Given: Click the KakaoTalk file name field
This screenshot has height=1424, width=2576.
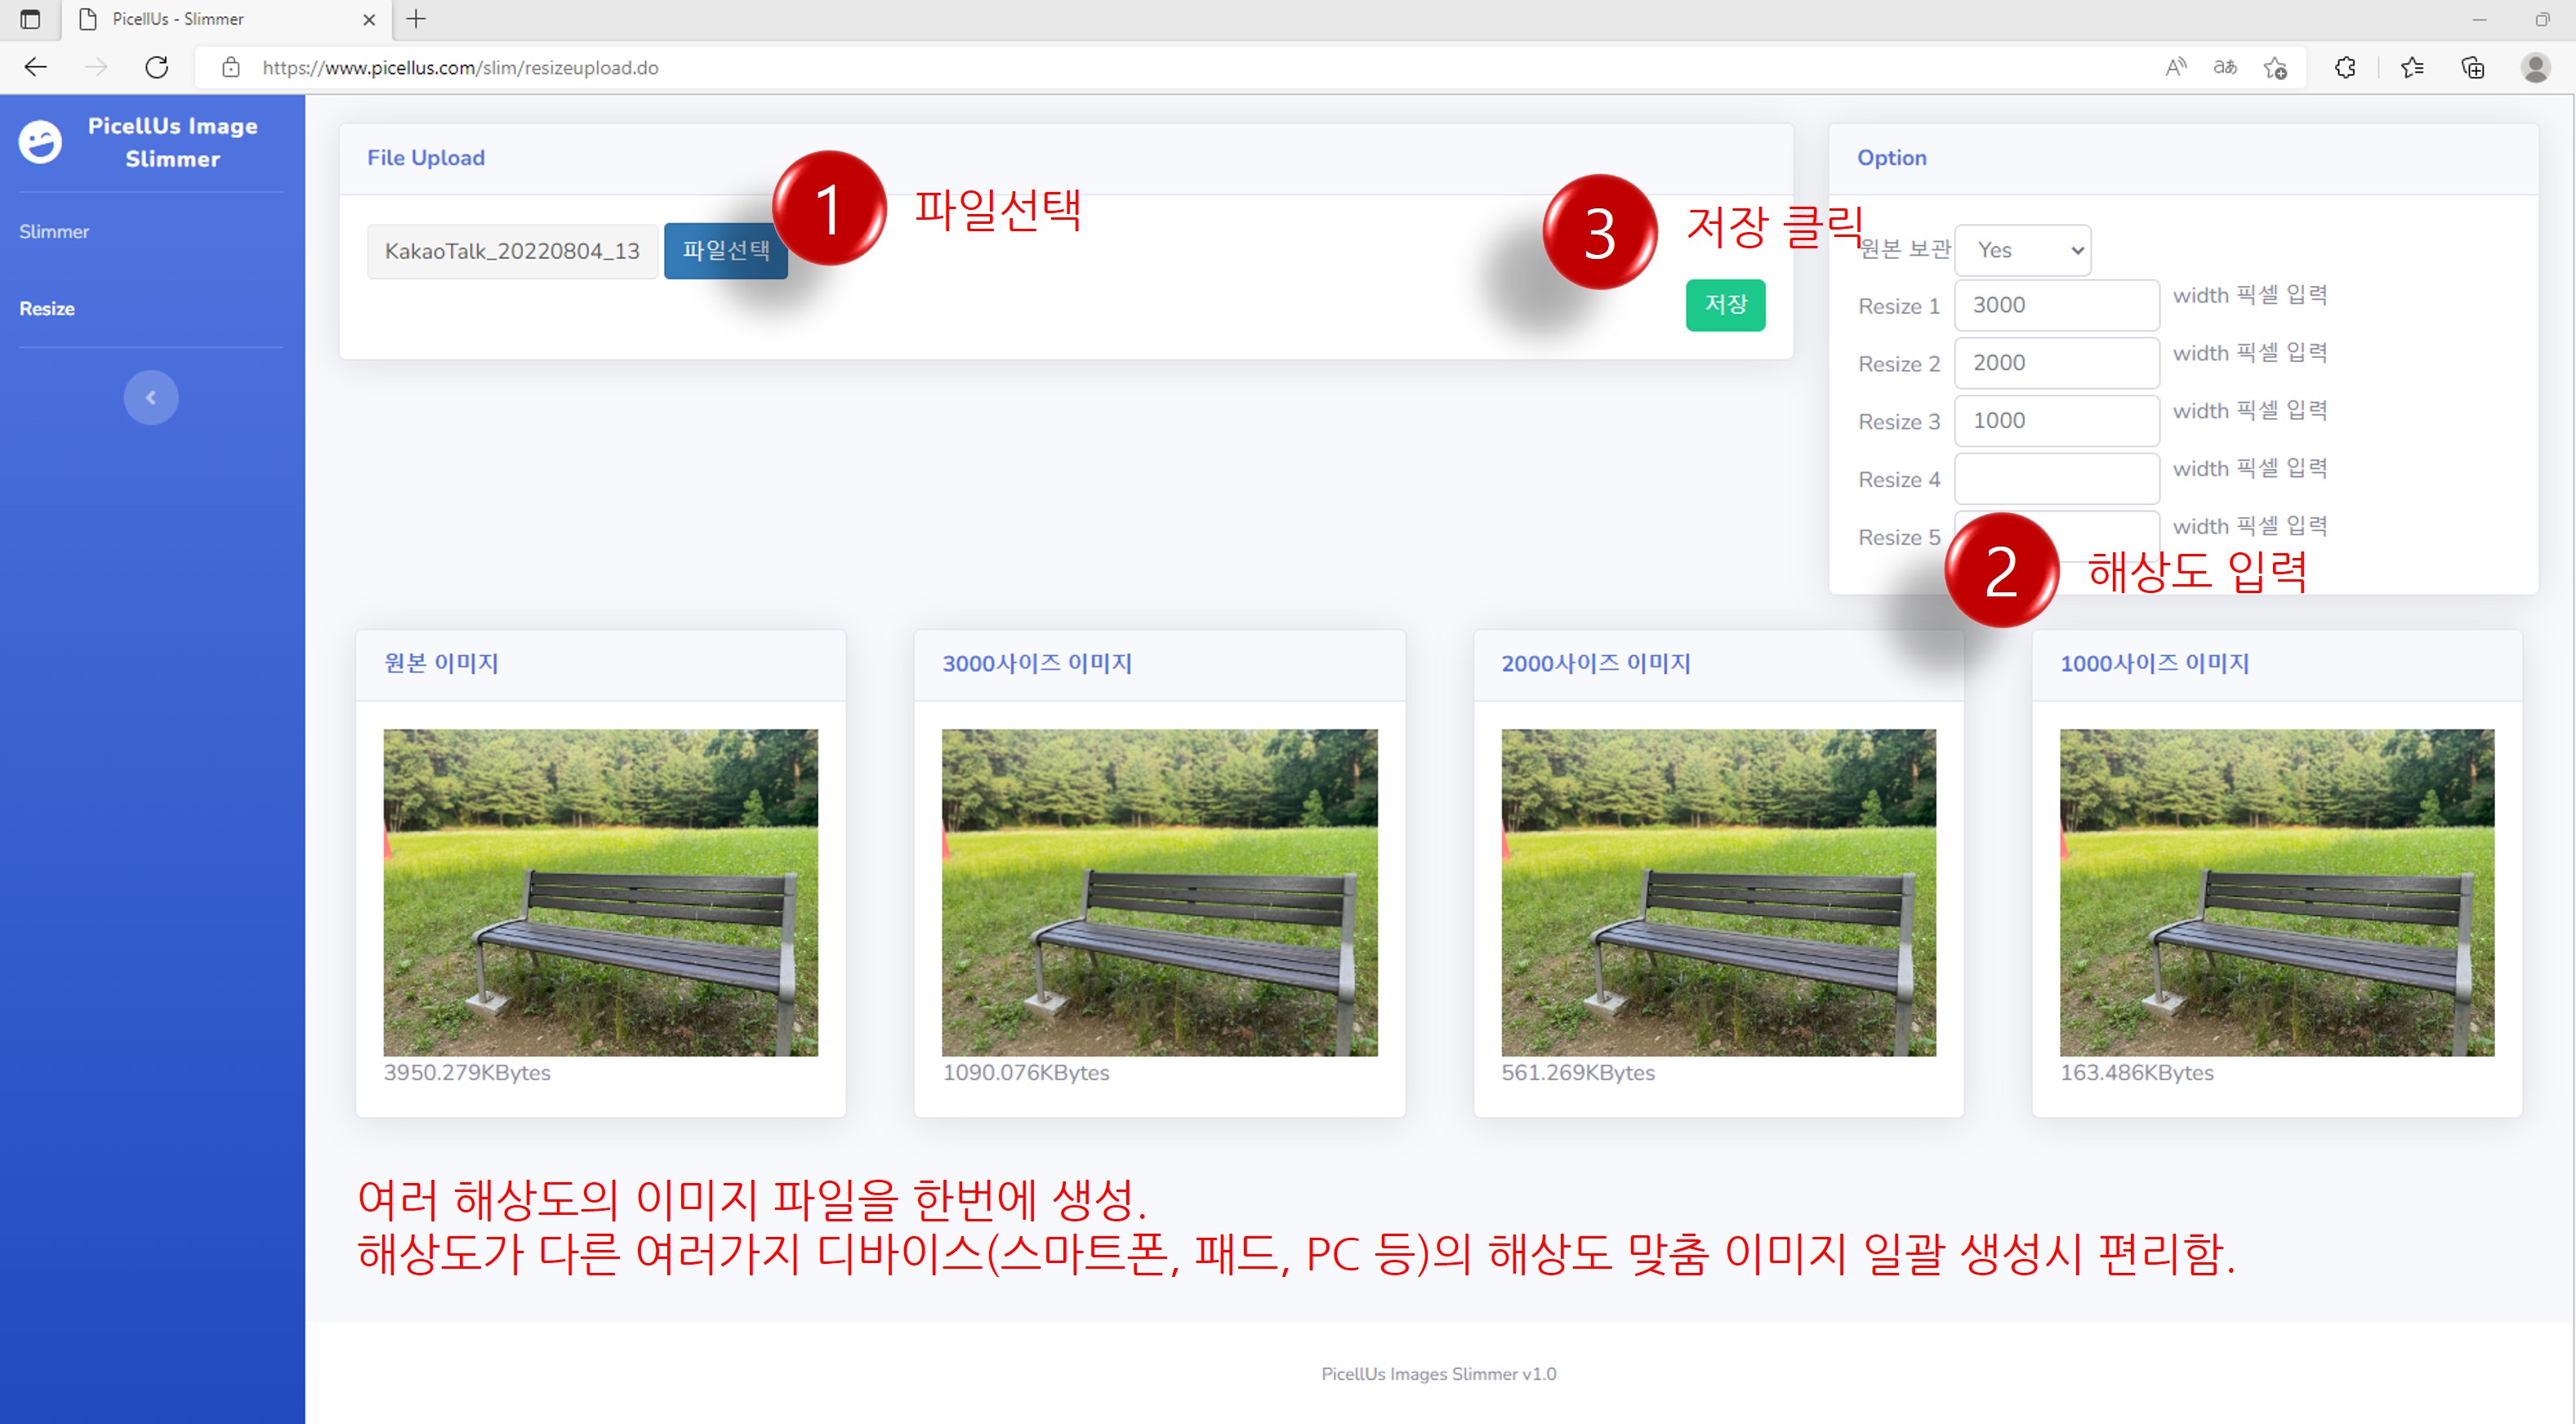Looking at the screenshot, I should [512, 251].
